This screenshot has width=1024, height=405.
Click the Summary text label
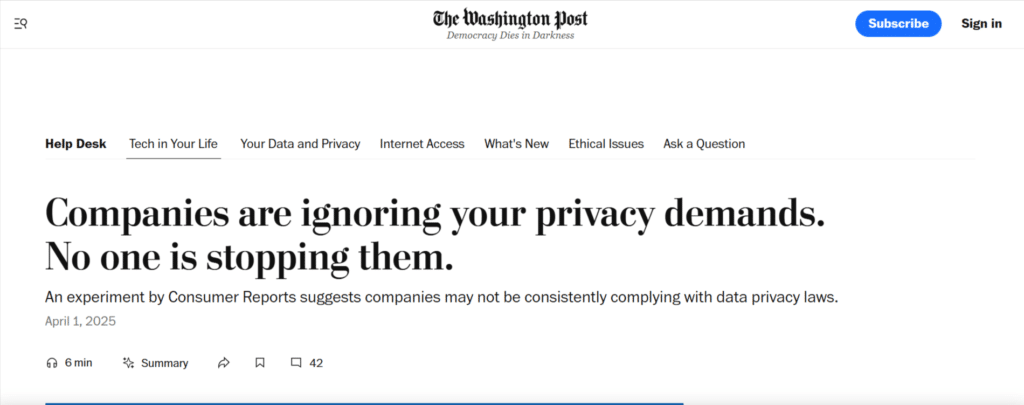[165, 363]
